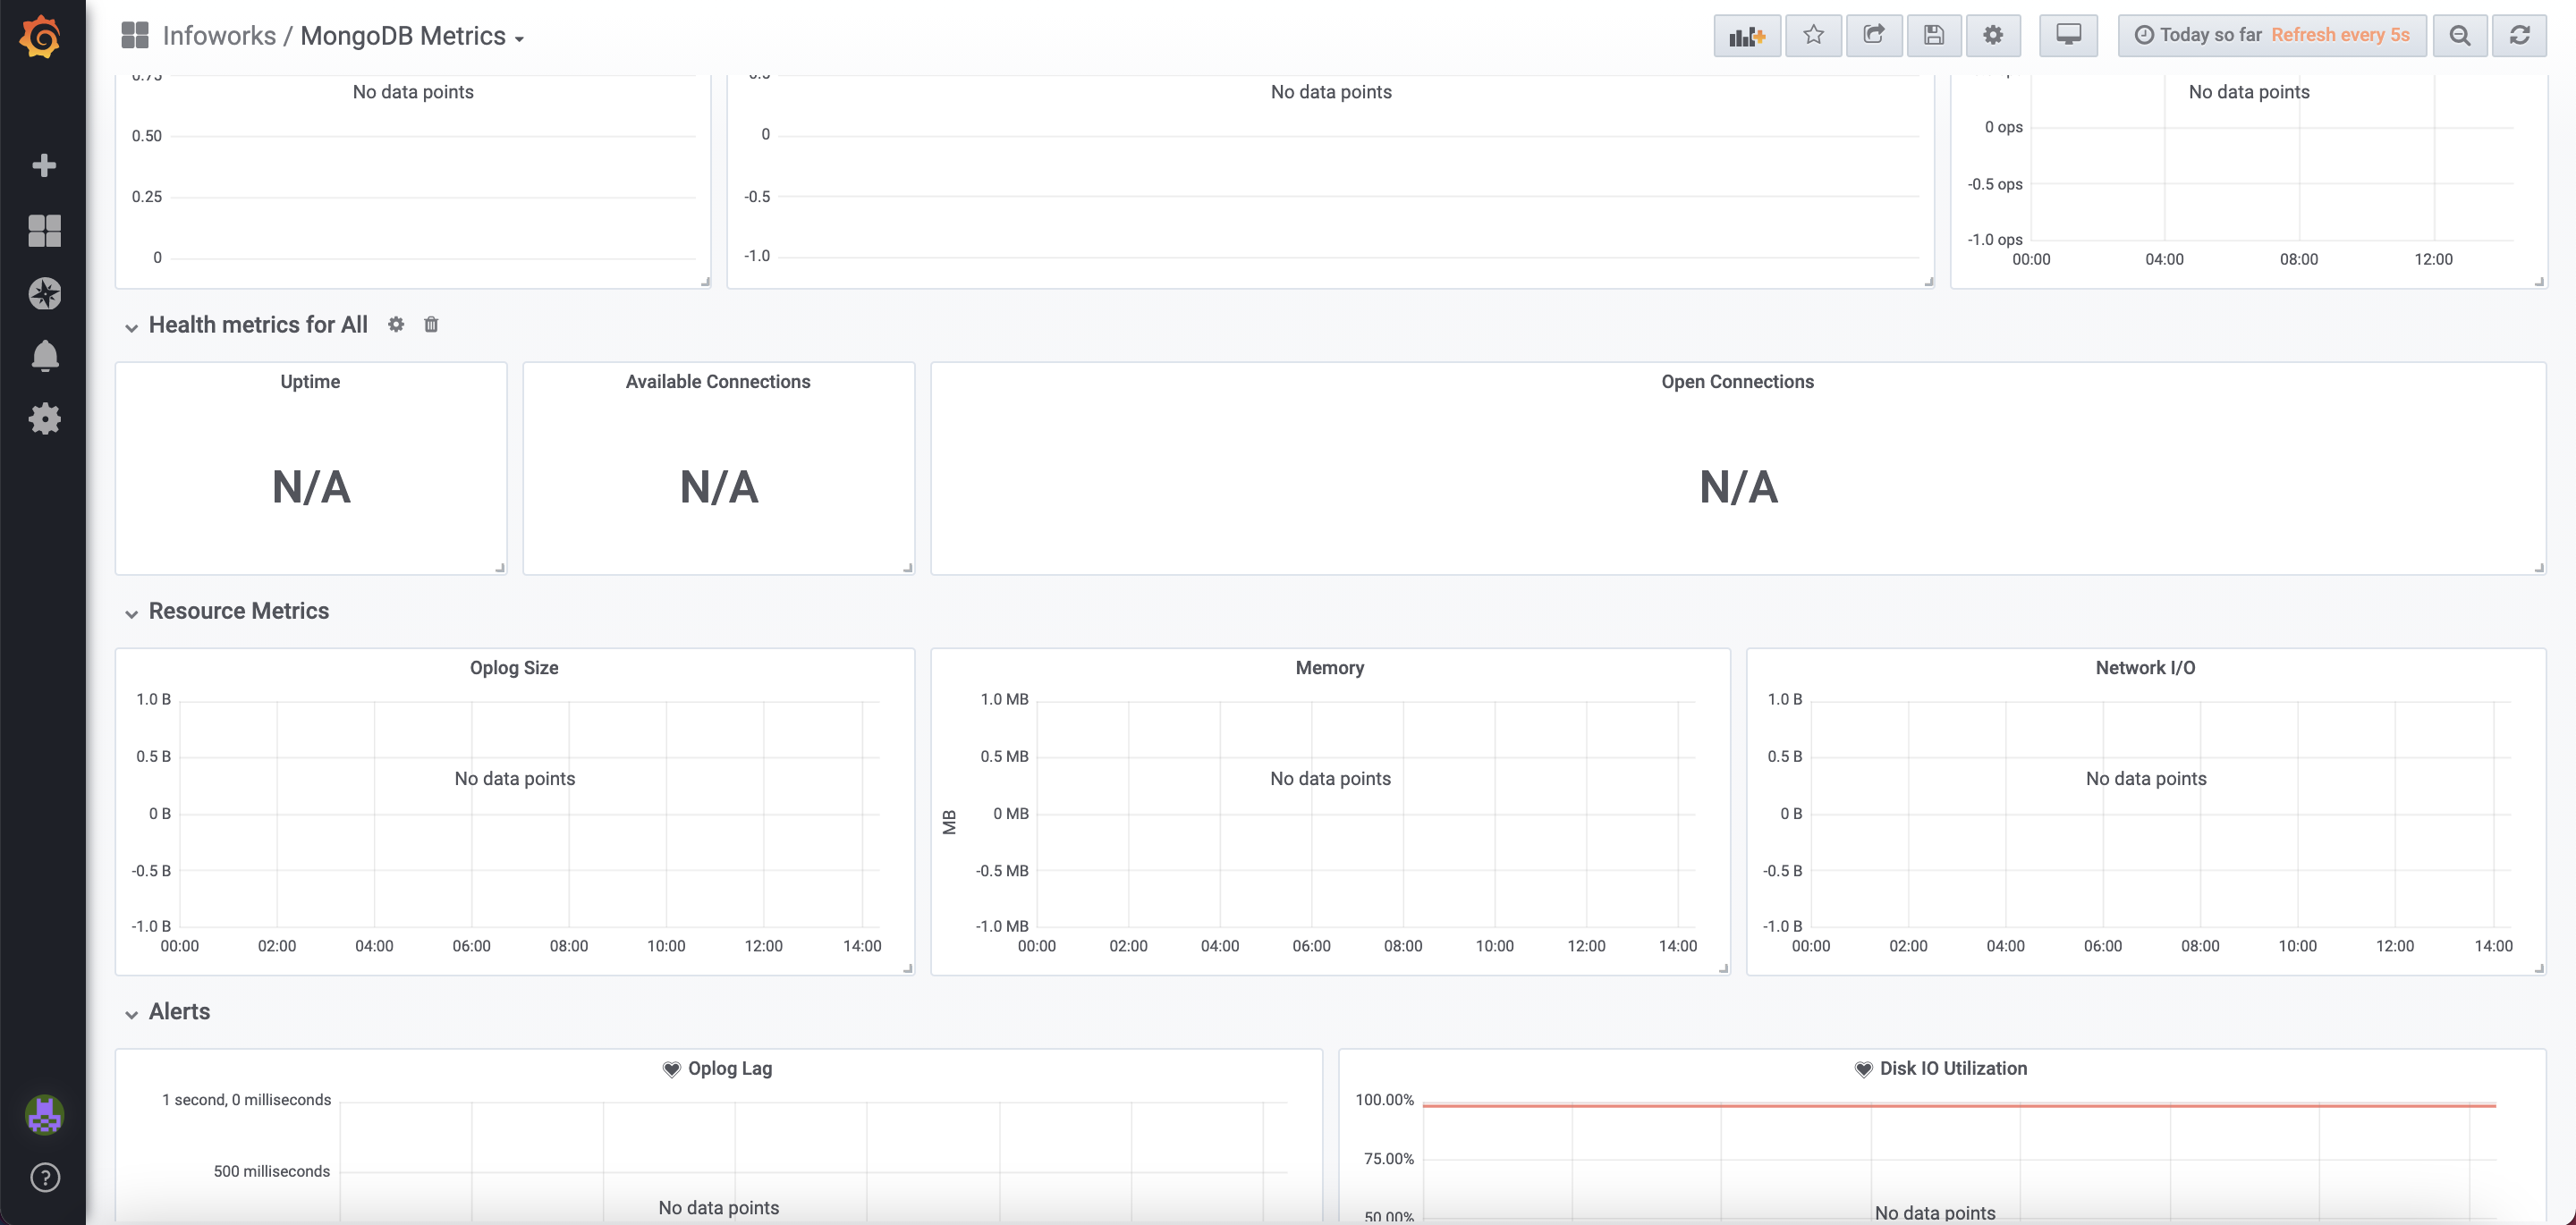Open the Configuration gear in sidebar
The image size is (2576, 1225).
pos(44,418)
